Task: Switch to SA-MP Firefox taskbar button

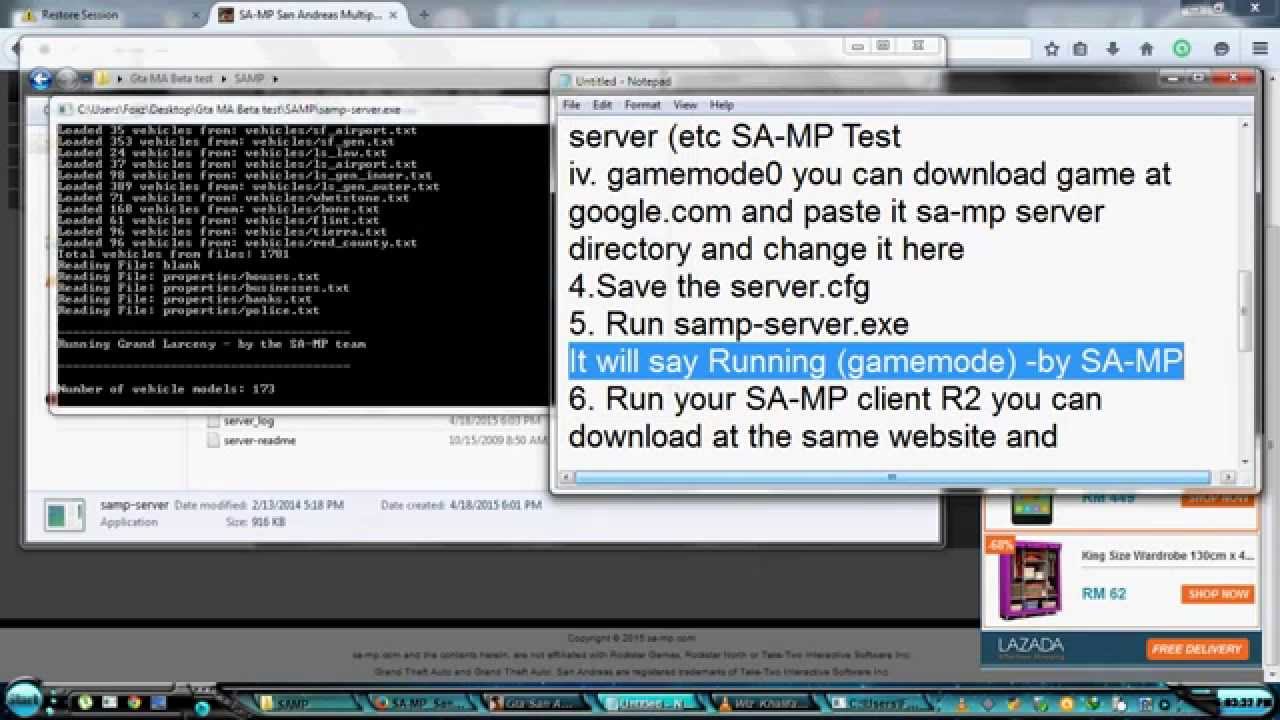Action: click(x=423, y=703)
